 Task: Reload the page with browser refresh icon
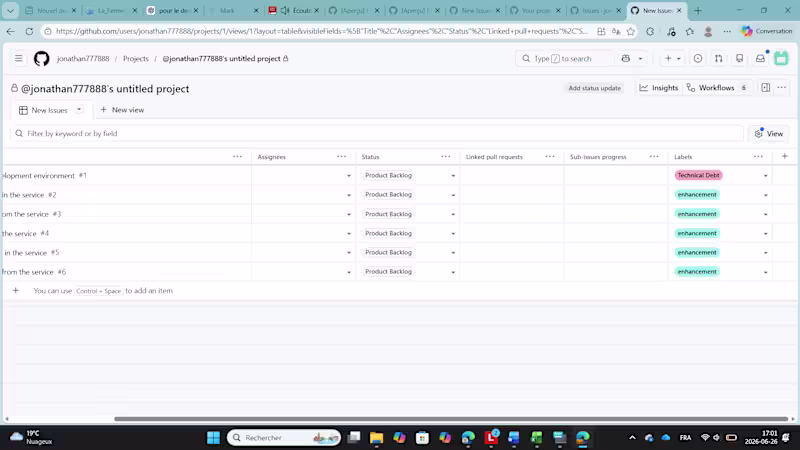(29, 31)
